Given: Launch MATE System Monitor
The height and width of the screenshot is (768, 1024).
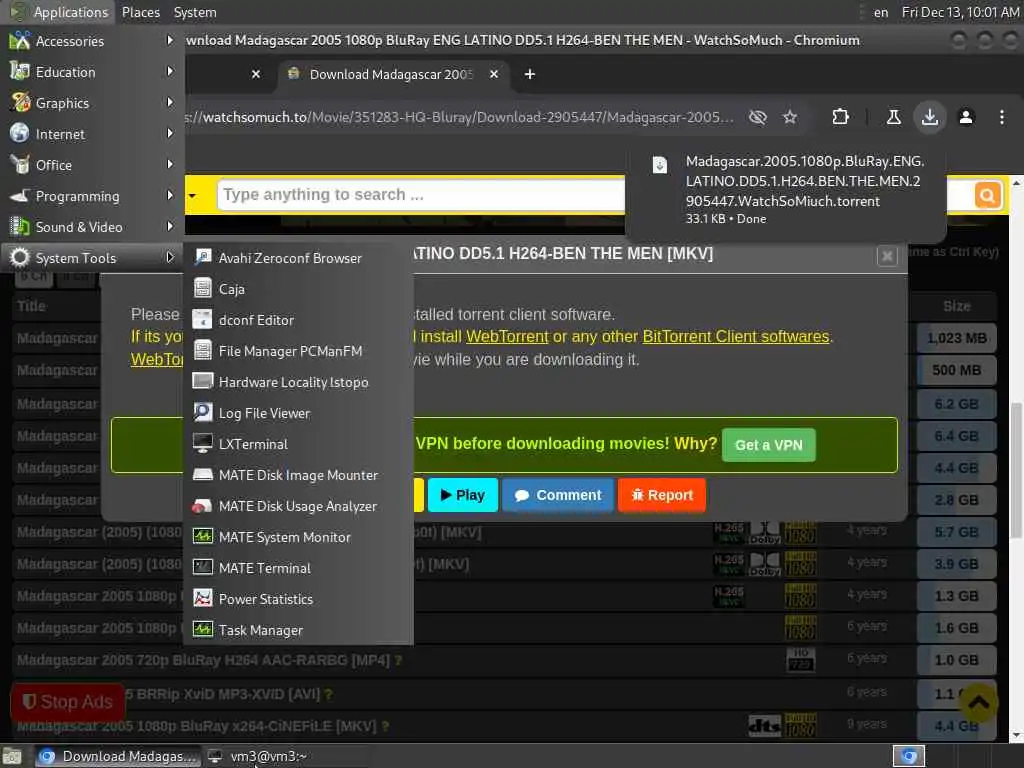Looking at the screenshot, I should [298, 537].
